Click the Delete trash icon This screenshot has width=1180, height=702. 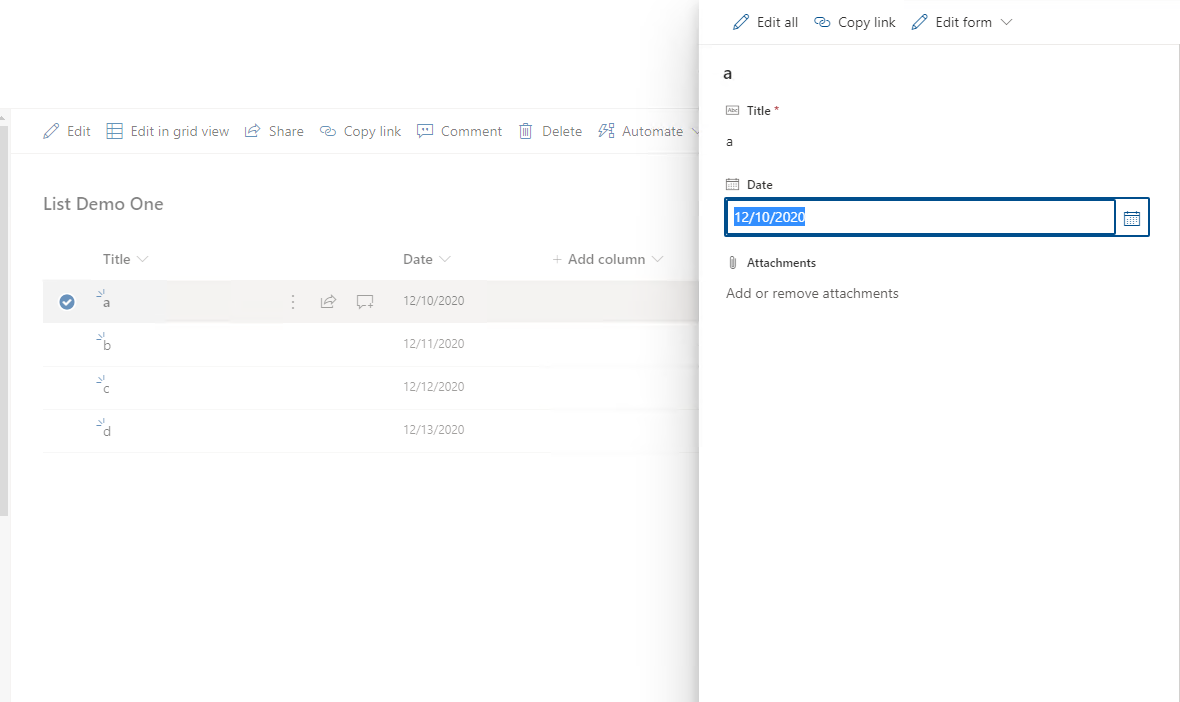point(525,131)
